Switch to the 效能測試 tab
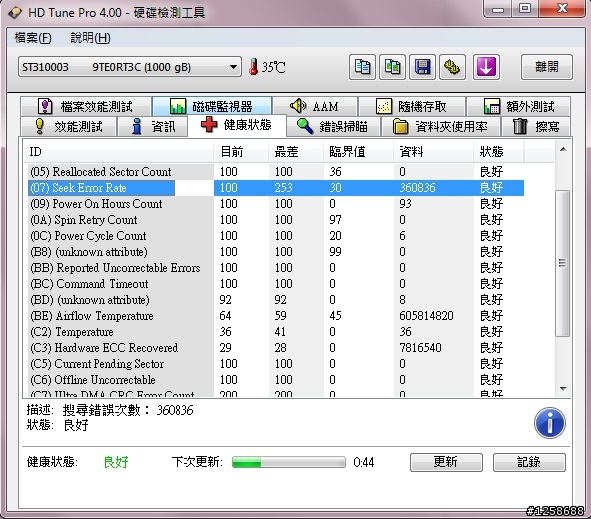591x519 pixels. click(69, 126)
